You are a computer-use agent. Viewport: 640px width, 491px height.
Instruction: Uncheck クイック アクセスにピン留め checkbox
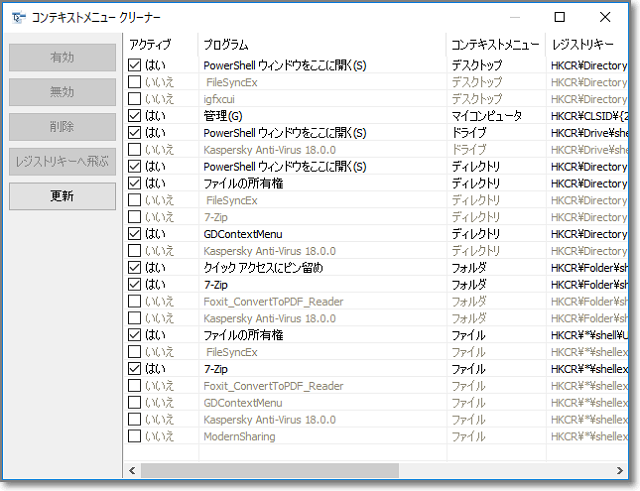click(x=135, y=268)
